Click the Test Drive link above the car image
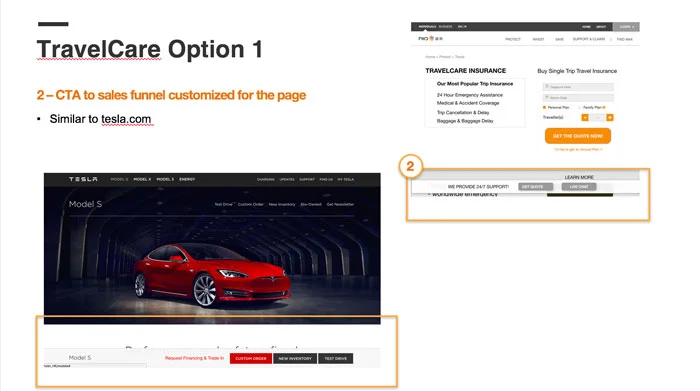The image size is (700, 391). point(224,204)
